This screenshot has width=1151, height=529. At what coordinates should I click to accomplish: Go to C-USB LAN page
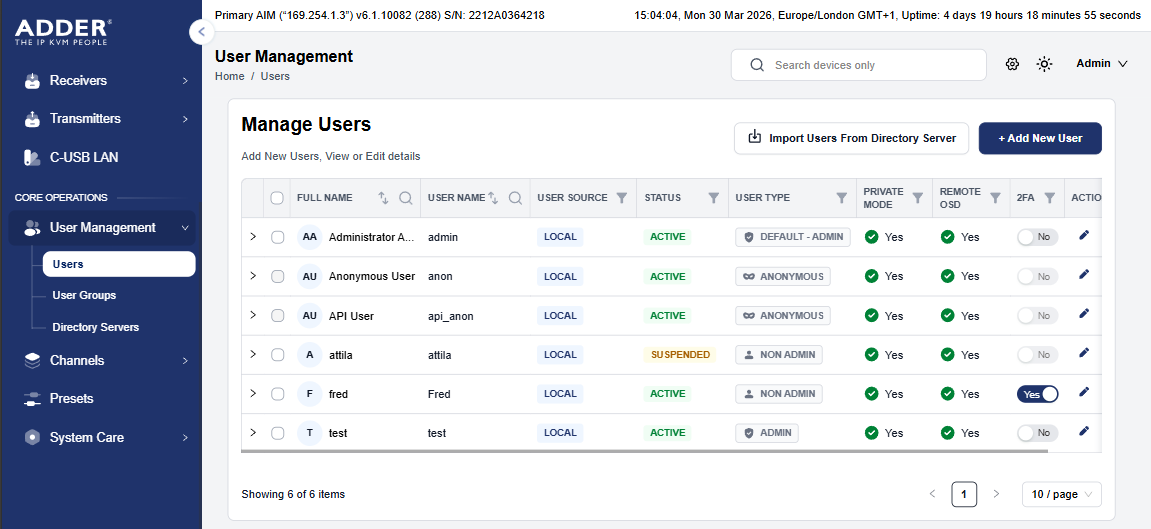point(102,157)
